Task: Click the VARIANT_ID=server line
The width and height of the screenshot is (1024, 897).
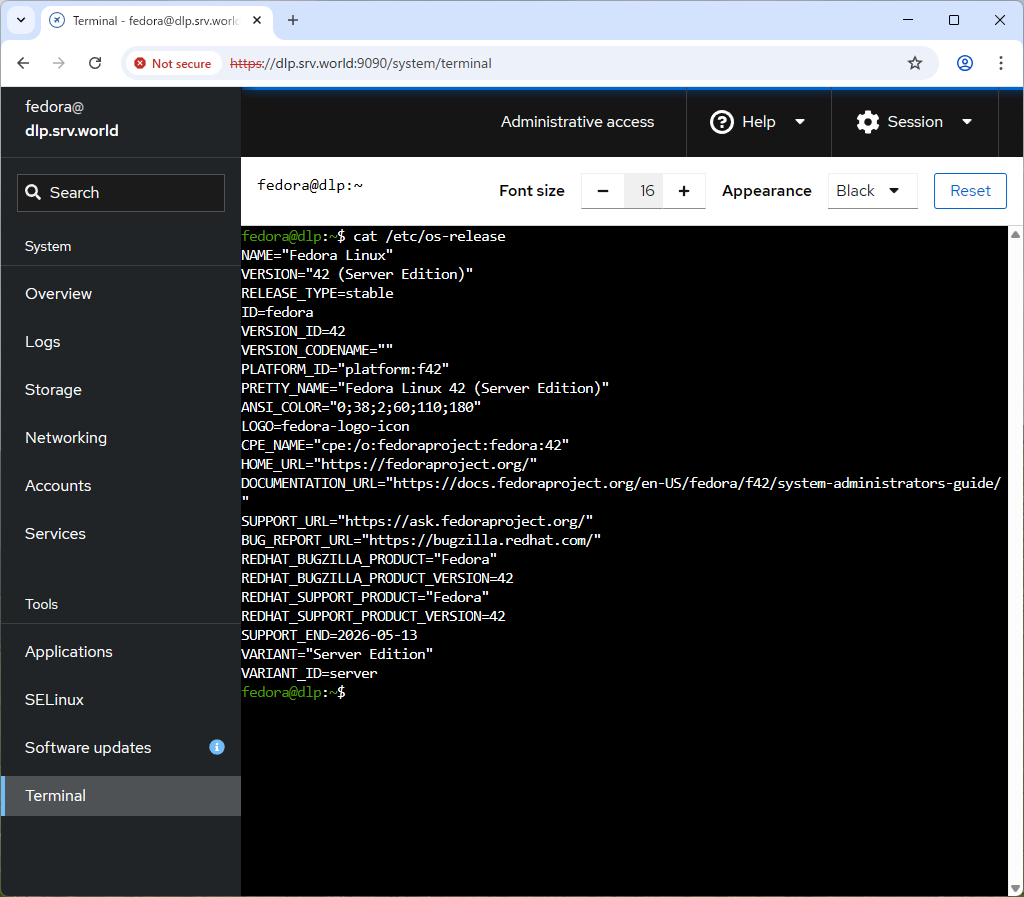Action: 309,673
